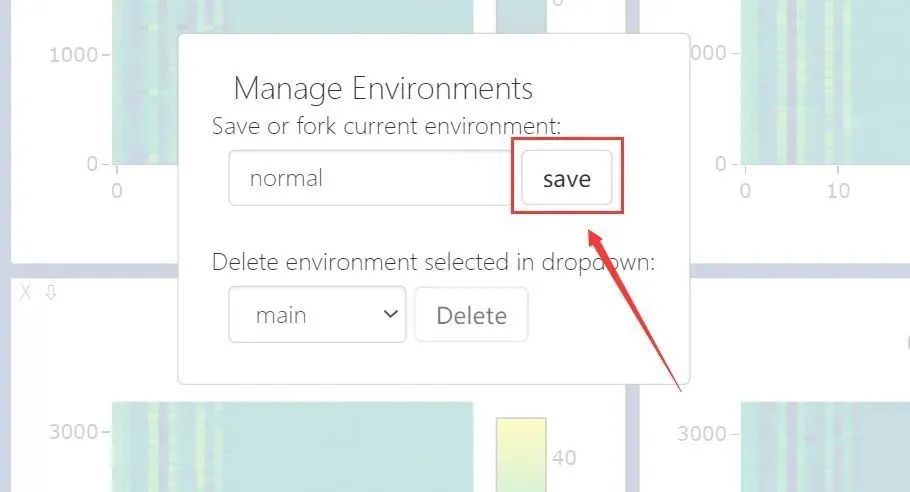Click the chevron arrow on the main dropdown
The width and height of the screenshot is (910, 492).
[391, 314]
